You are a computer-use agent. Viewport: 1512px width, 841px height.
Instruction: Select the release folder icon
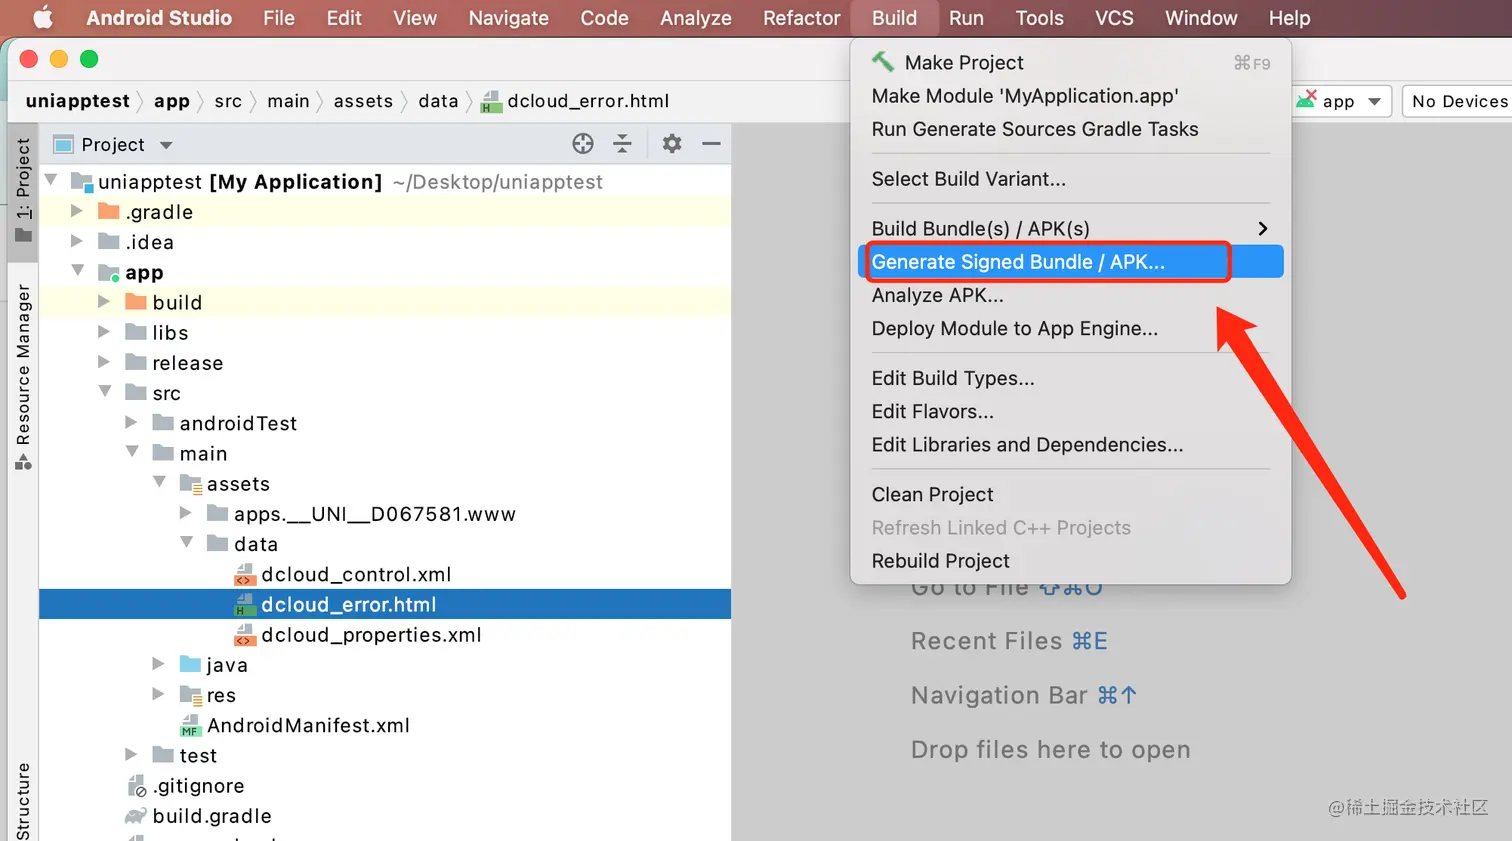coord(136,362)
